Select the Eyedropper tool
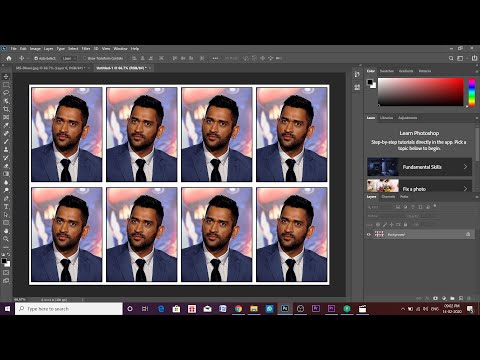Screen dimensions: 480x360 pyautogui.click(x=6, y=125)
